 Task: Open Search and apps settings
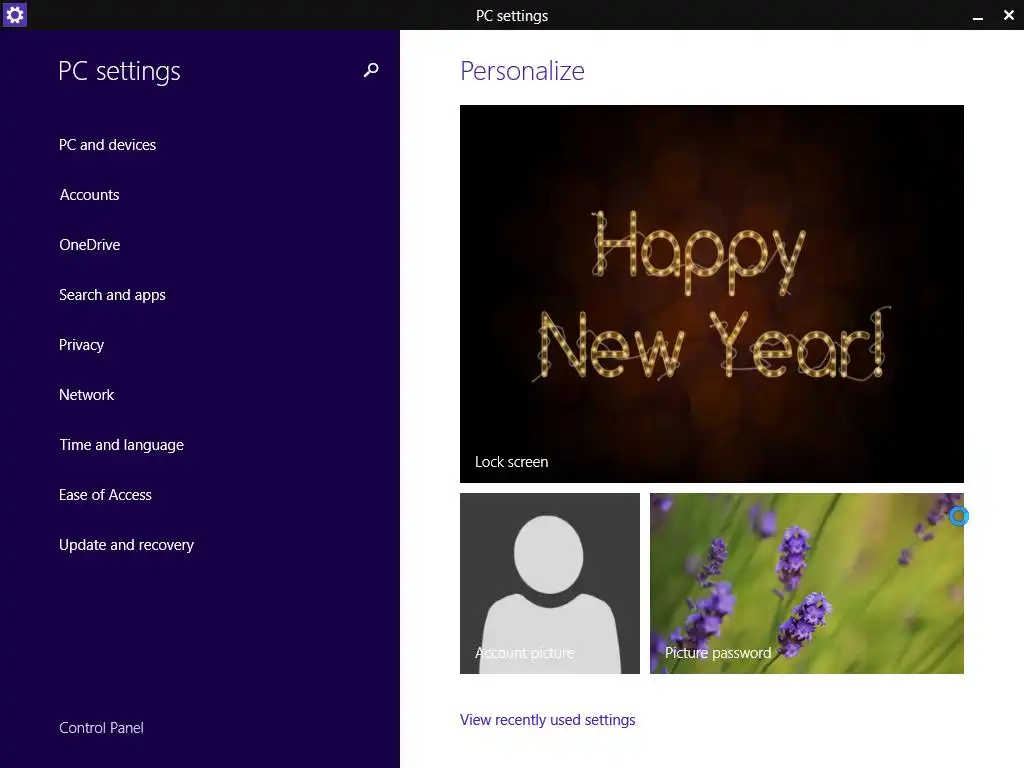pos(112,295)
